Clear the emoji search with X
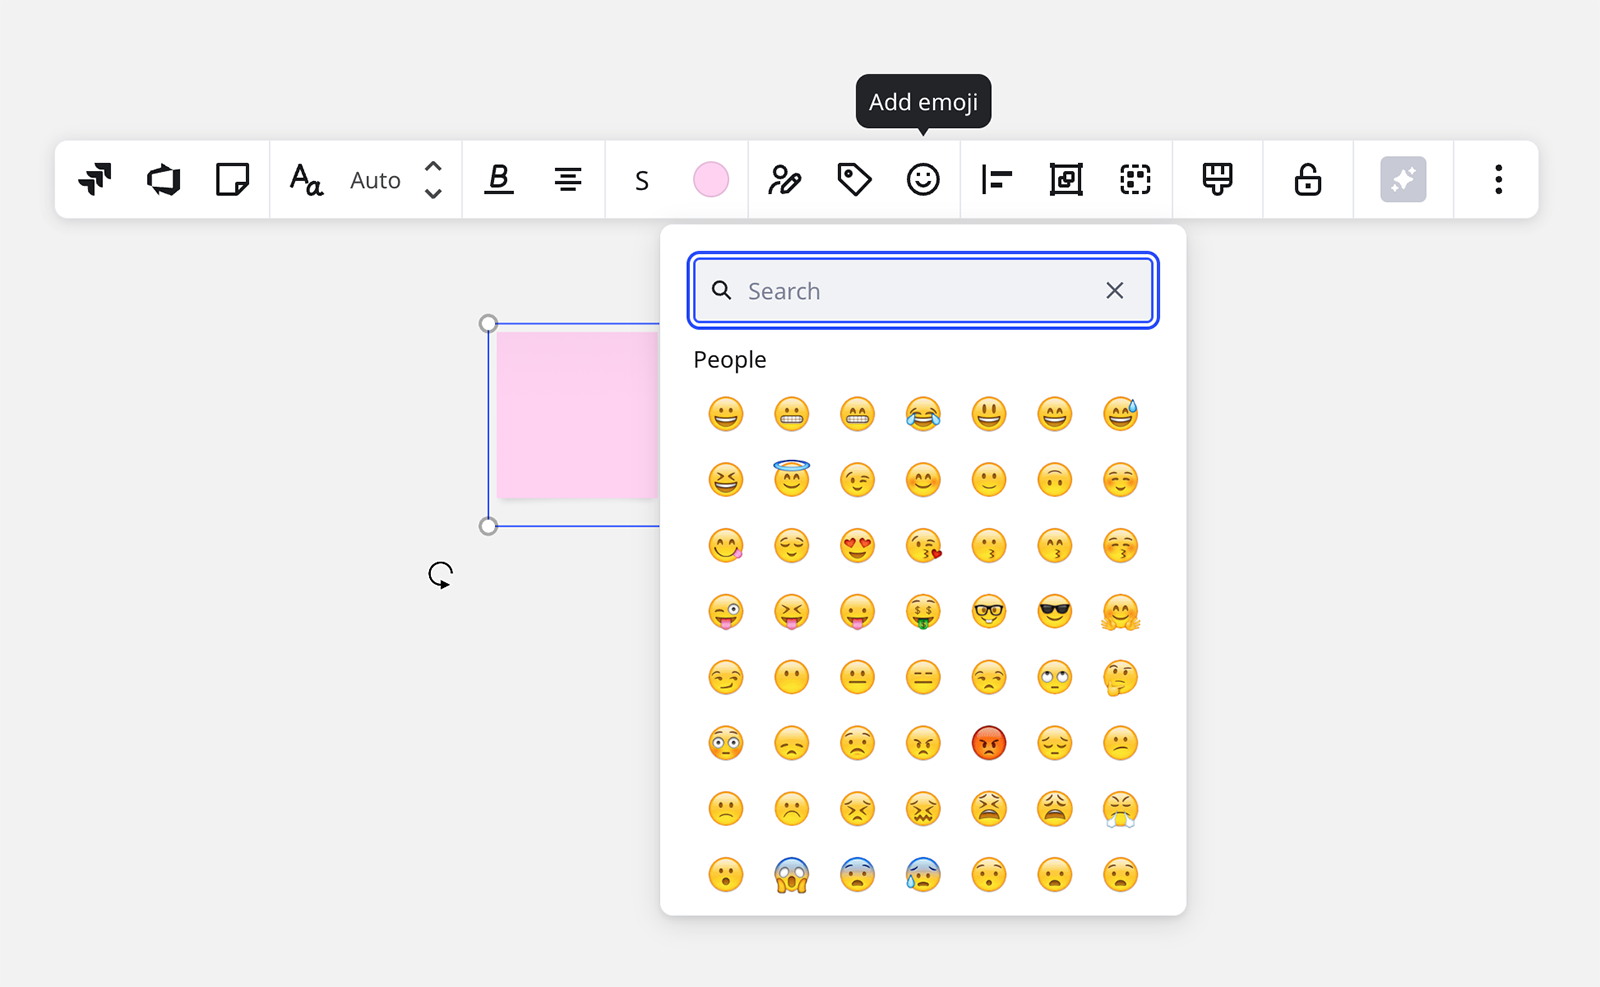The height and width of the screenshot is (987, 1600). click(x=1114, y=290)
